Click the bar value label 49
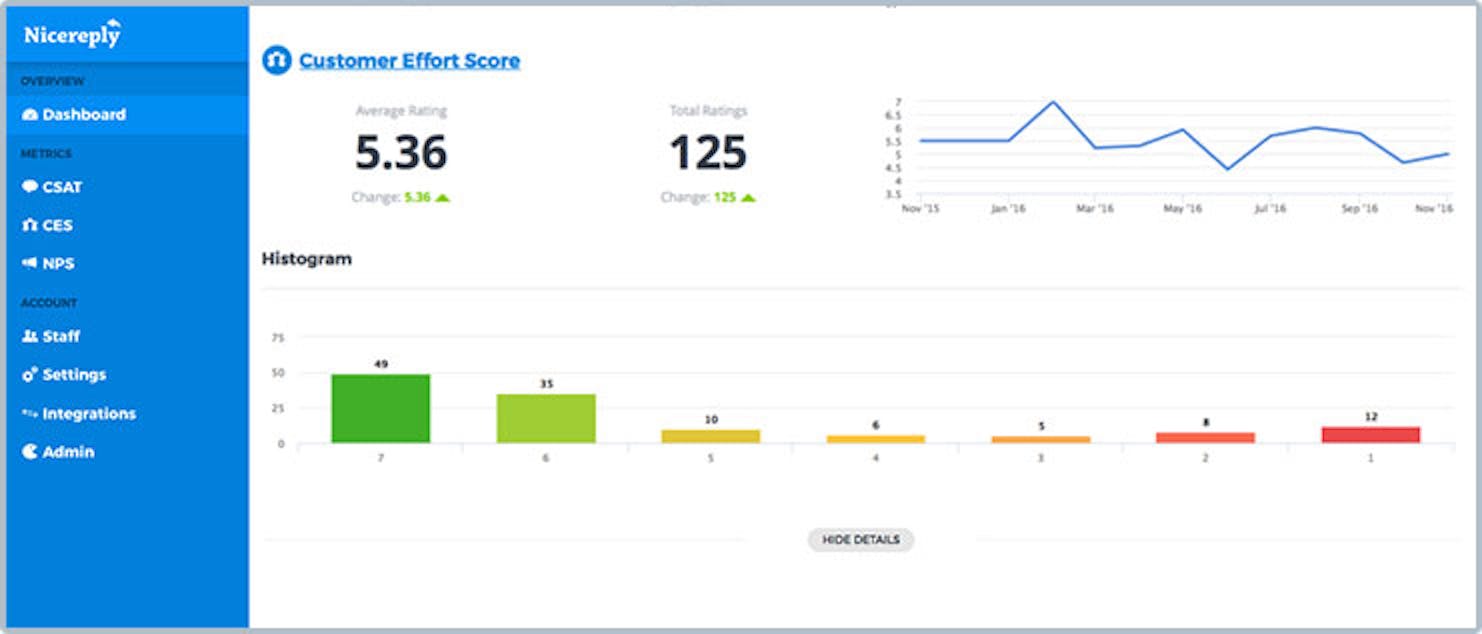 pos(381,364)
